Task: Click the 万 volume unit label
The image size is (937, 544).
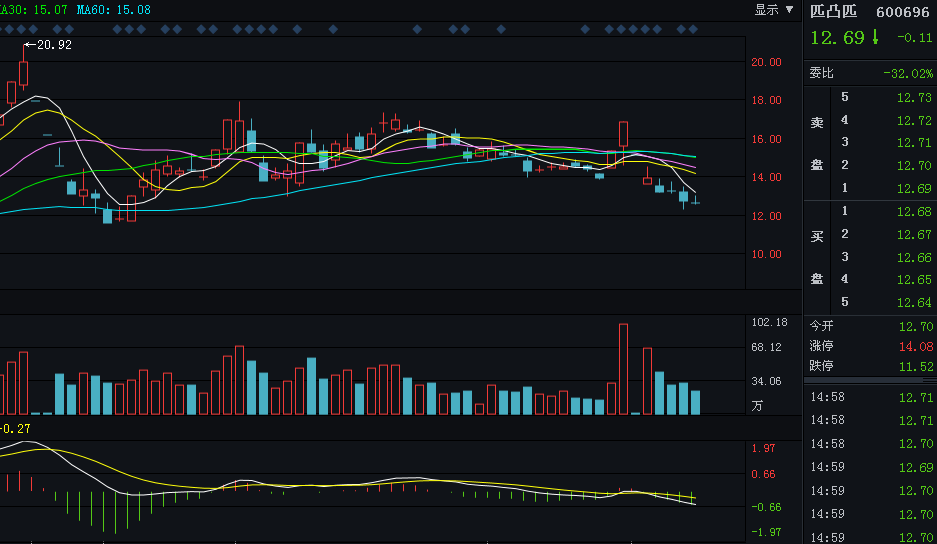Action: click(x=757, y=407)
